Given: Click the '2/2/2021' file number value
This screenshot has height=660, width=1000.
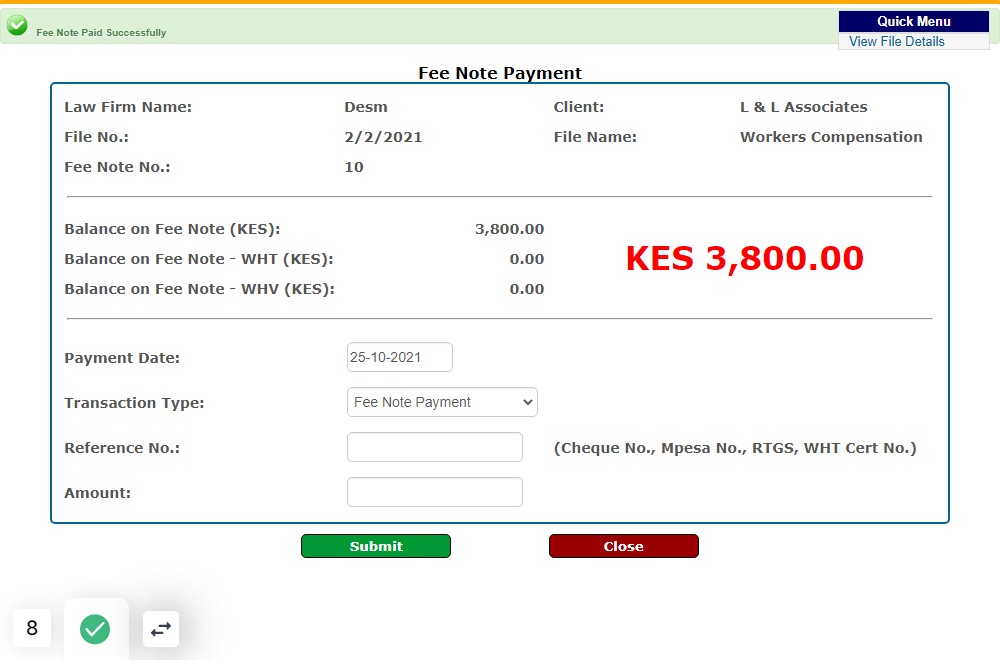Looking at the screenshot, I should [x=383, y=137].
